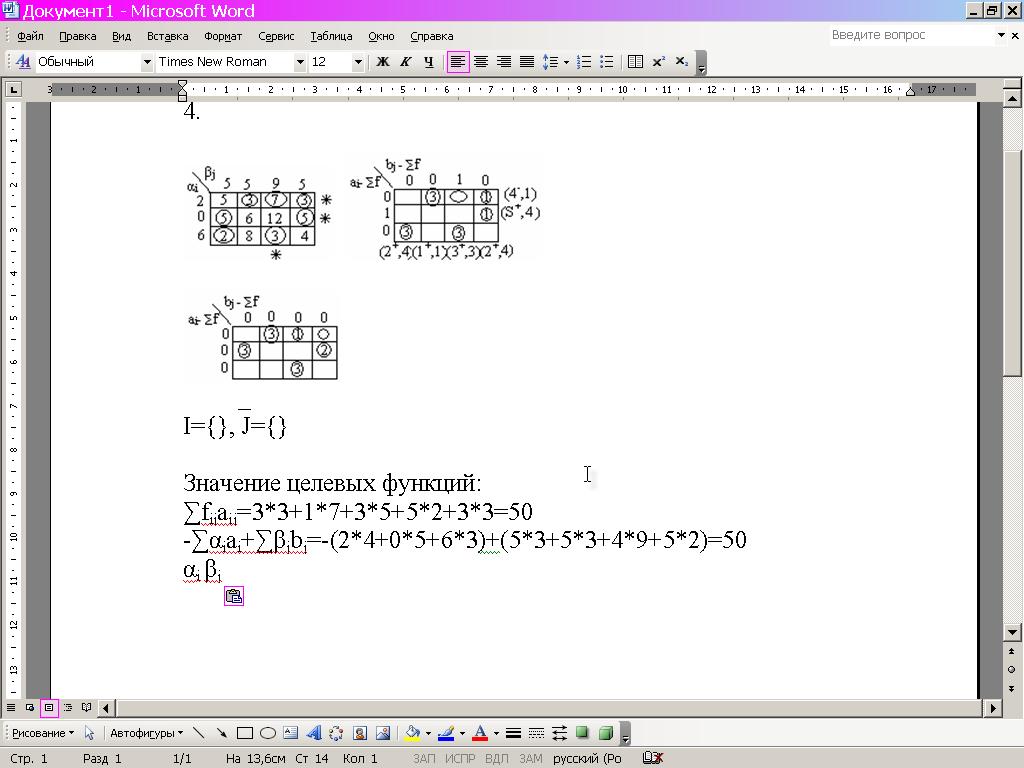Open the Таблица menu
1024x768 pixels.
coord(331,36)
